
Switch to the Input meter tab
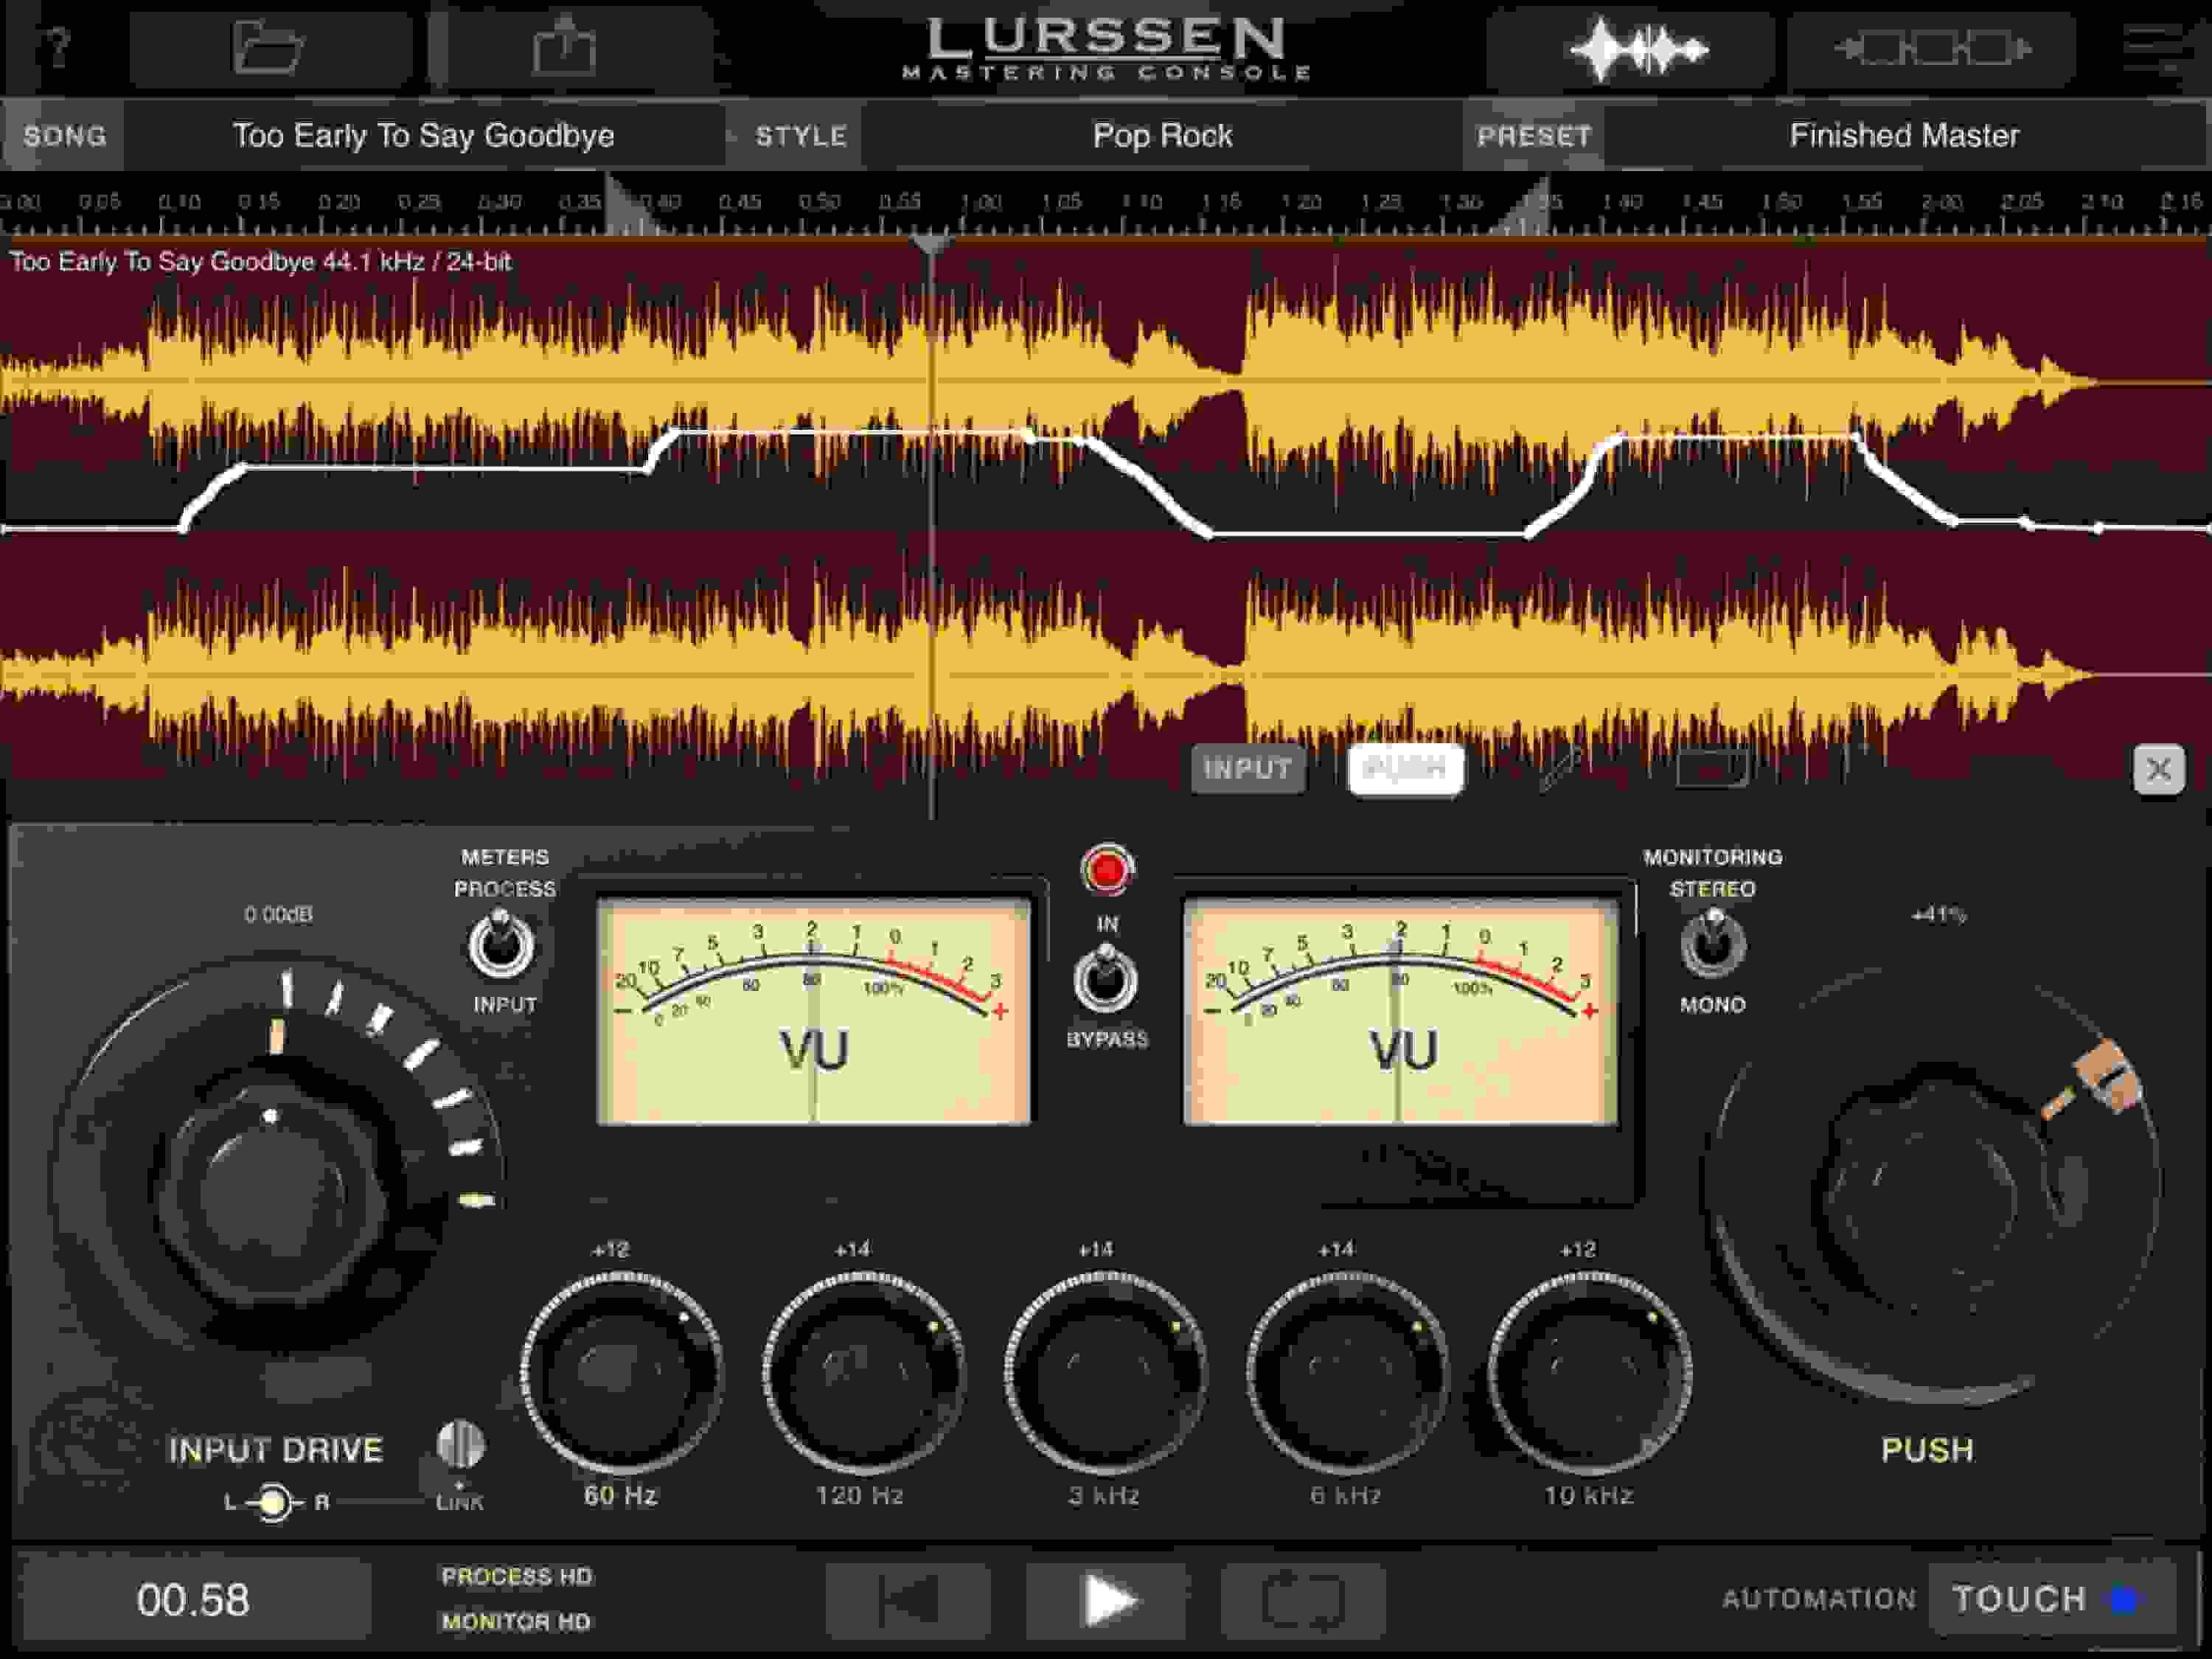[x=1250, y=768]
